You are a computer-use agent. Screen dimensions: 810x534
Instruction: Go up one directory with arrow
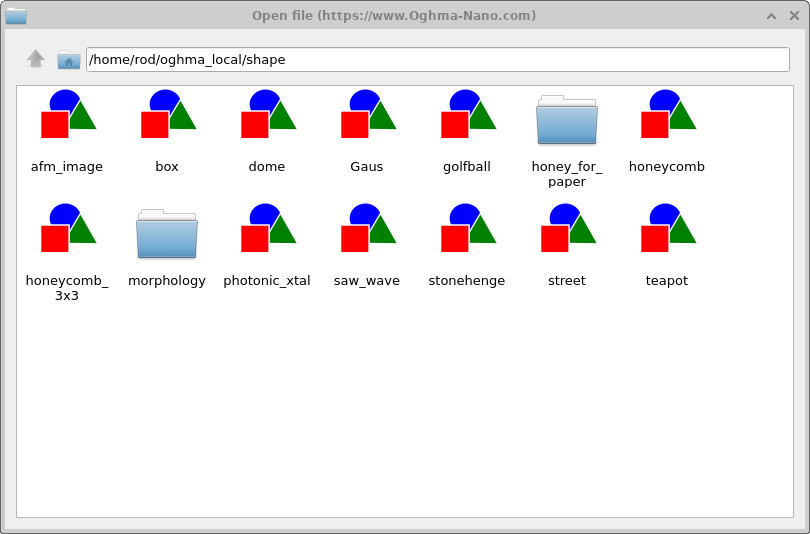[x=36, y=58]
